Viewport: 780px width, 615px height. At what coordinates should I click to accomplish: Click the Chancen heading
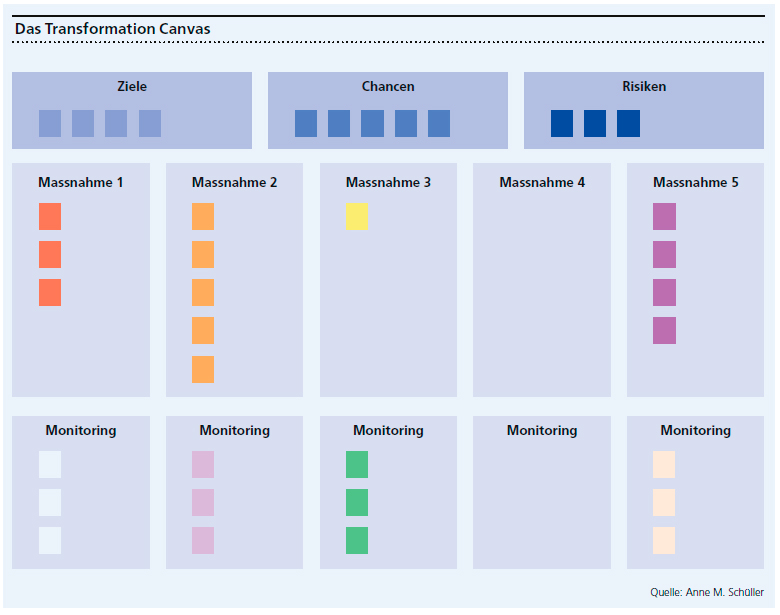tap(388, 87)
